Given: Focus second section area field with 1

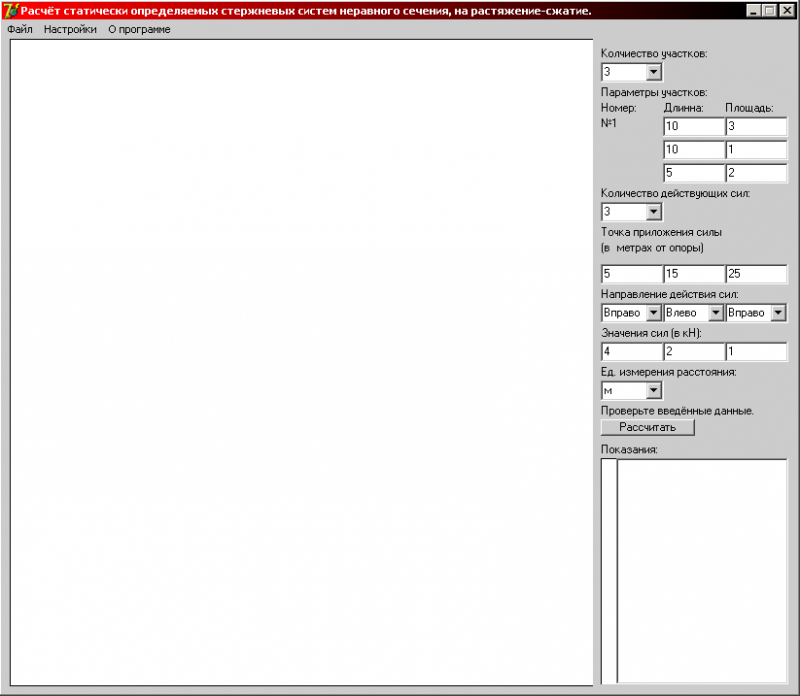Looking at the screenshot, I should point(756,150).
